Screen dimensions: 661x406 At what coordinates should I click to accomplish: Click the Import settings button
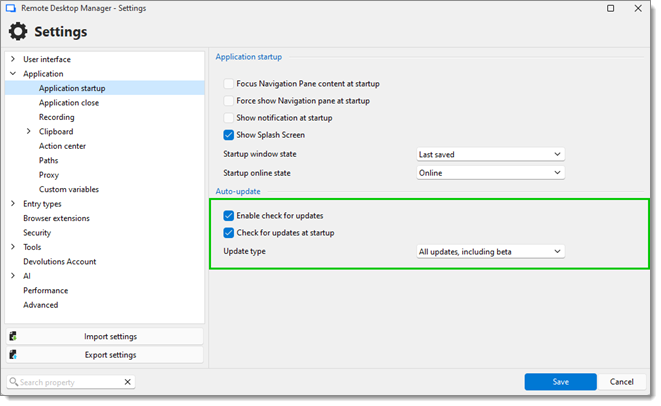tap(105, 336)
